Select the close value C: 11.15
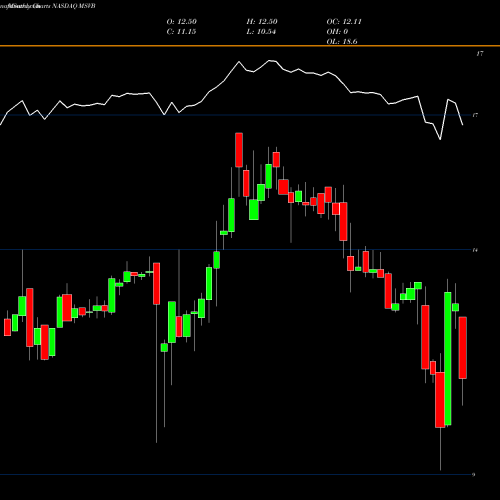 pyautogui.click(x=181, y=32)
